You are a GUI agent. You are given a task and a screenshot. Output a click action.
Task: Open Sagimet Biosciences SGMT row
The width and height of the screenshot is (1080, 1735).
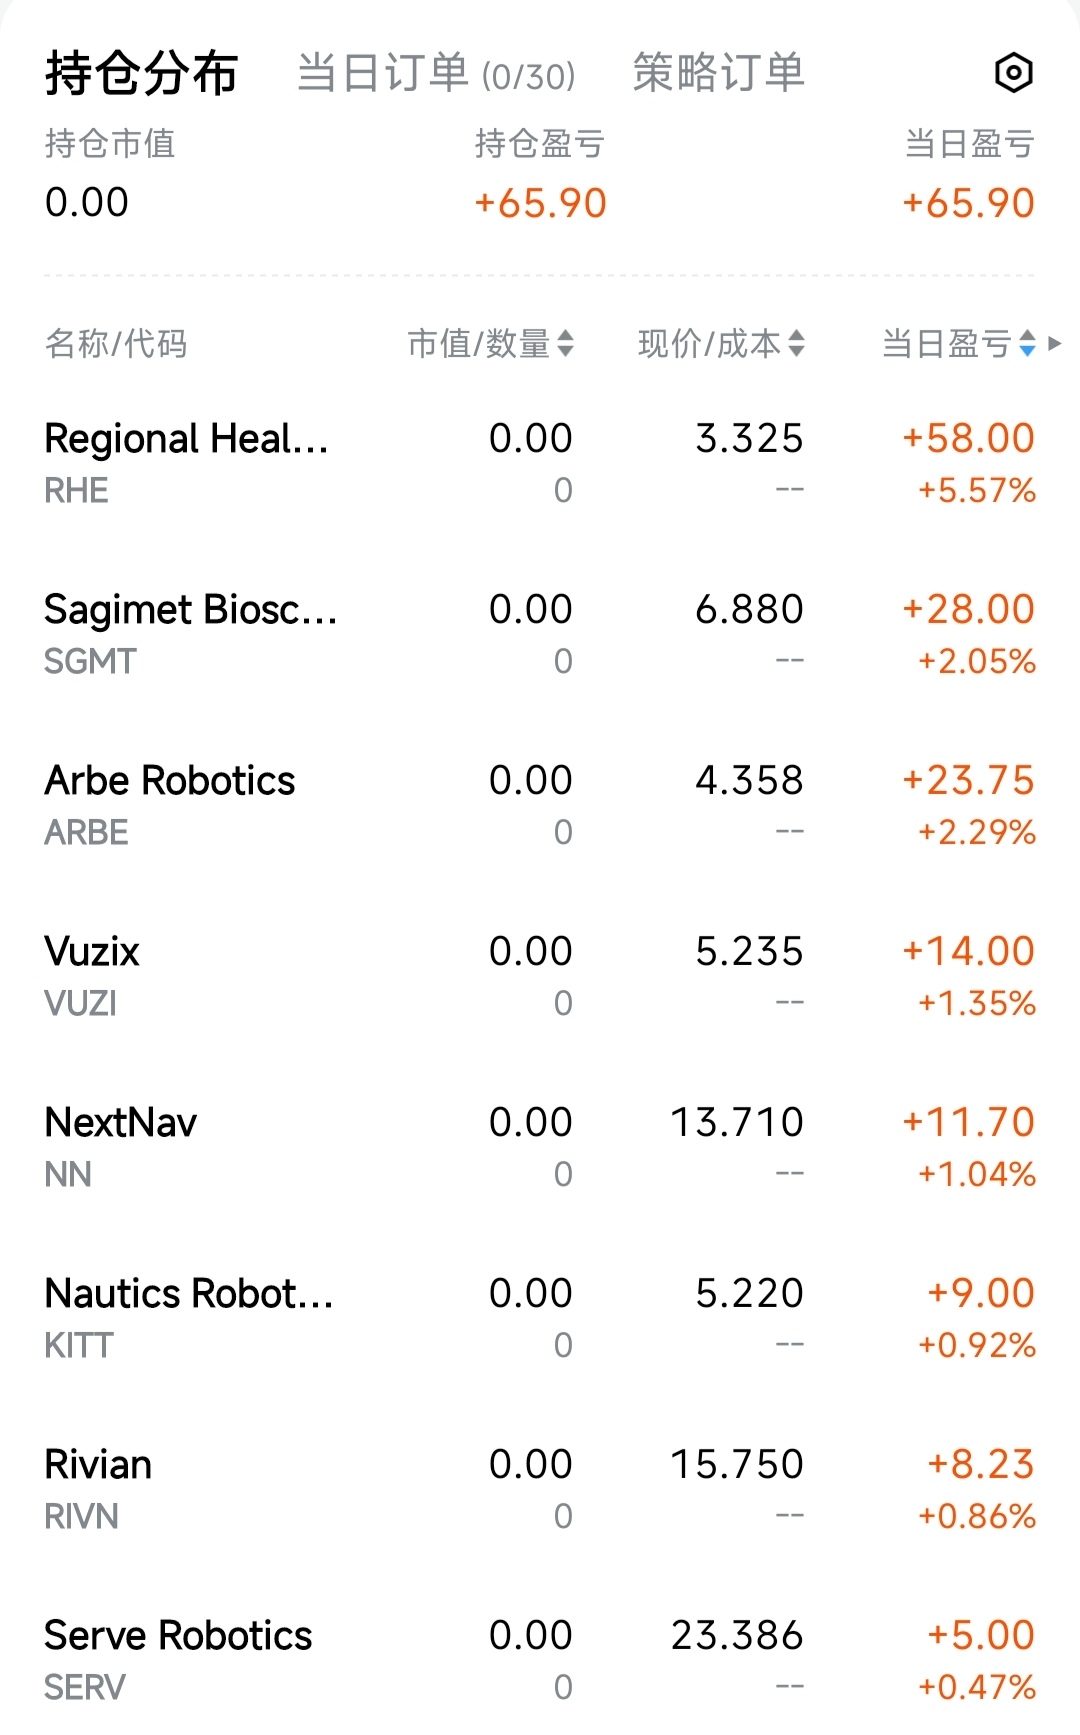pyautogui.click(x=540, y=634)
